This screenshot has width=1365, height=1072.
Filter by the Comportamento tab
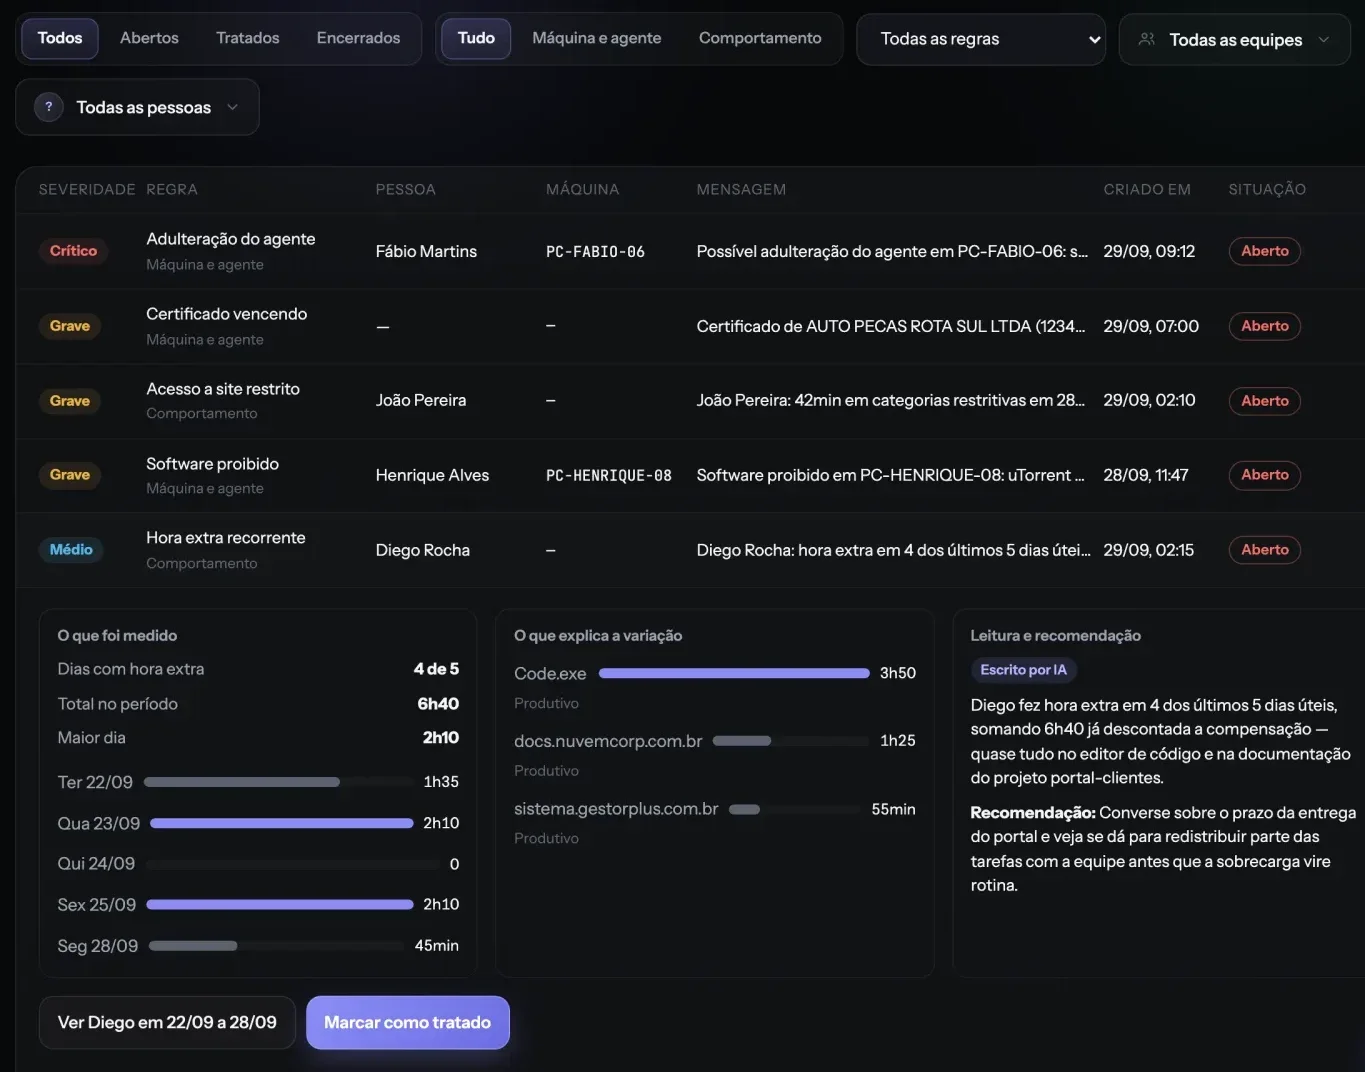coord(760,38)
